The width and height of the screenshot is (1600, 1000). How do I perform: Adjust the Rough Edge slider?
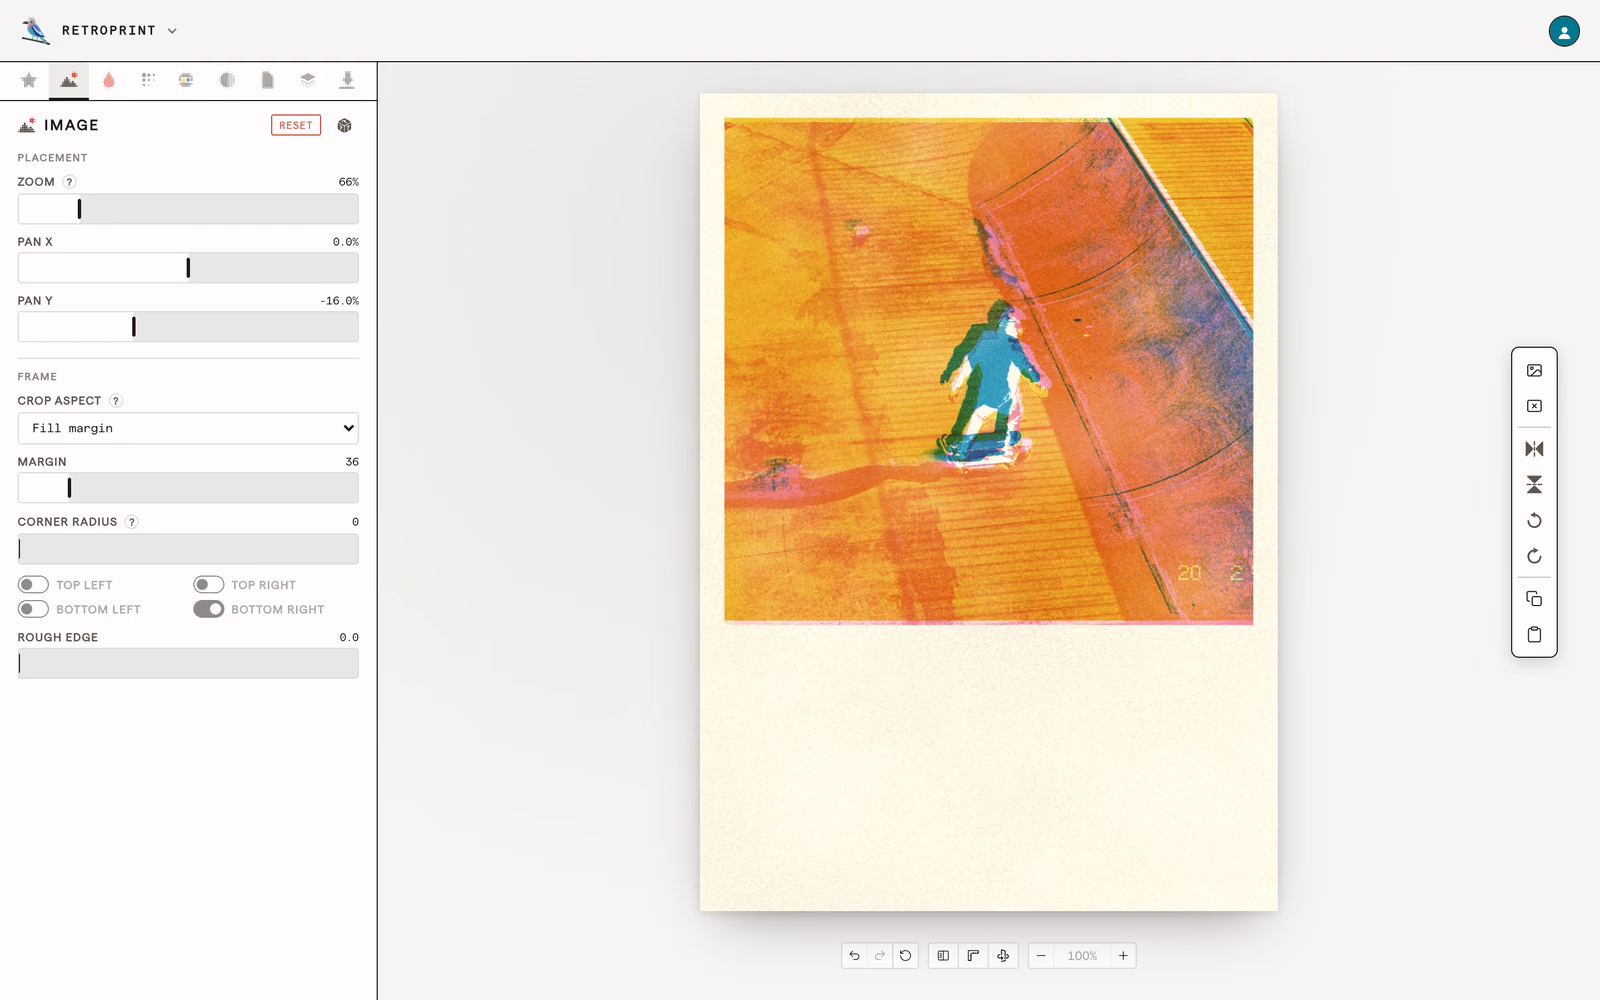(188, 664)
